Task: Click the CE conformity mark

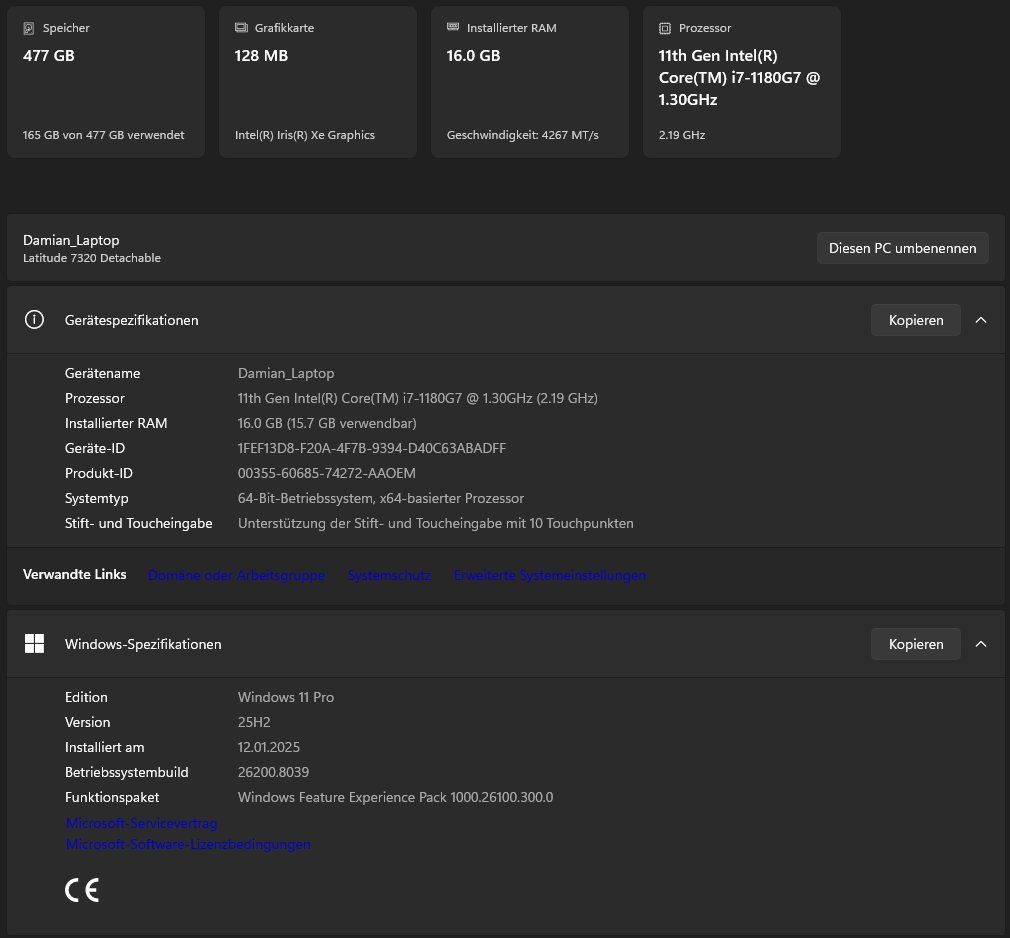Action: coord(82,890)
